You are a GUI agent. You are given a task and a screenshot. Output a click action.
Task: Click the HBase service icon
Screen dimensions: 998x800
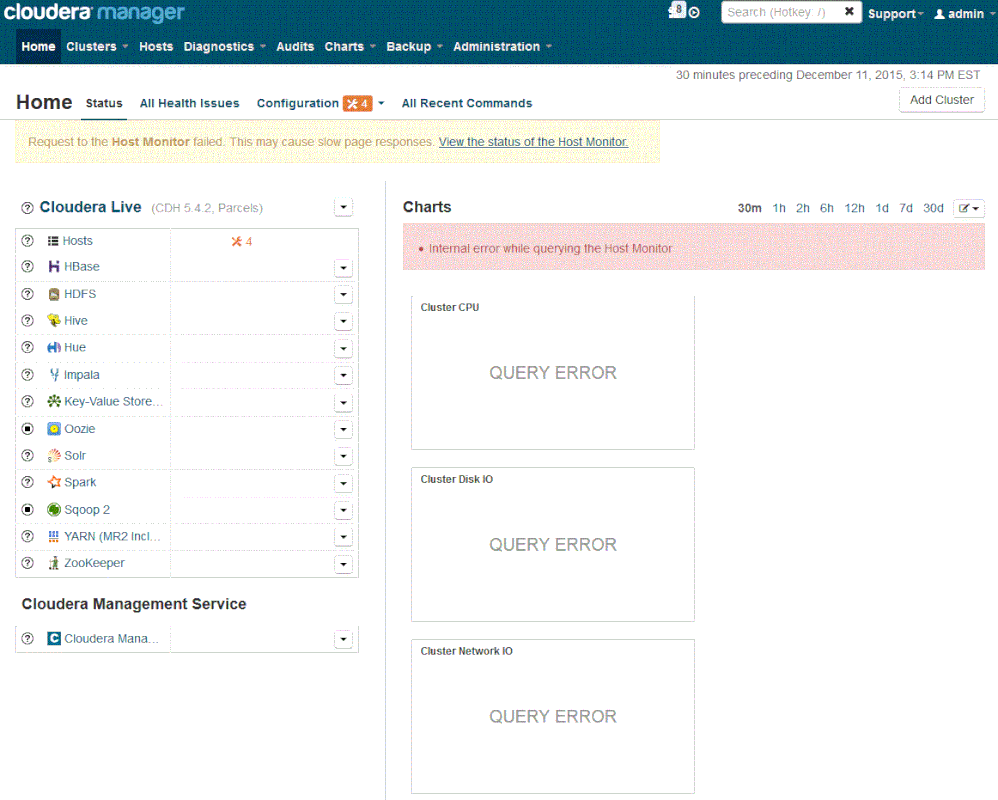tap(54, 267)
